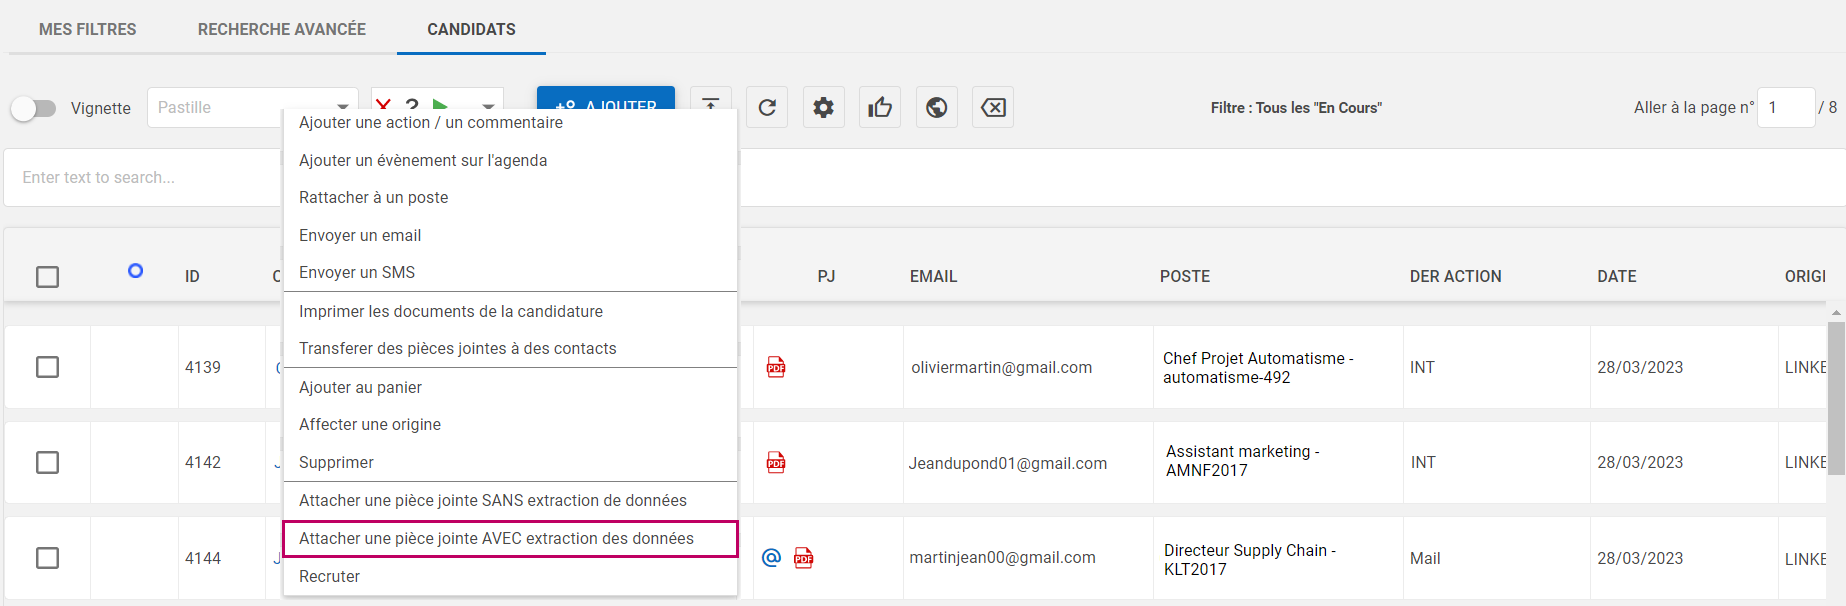Open PDF attachment for oliviermartin@gmail.com
The image size is (1846, 606).
tap(776, 367)
